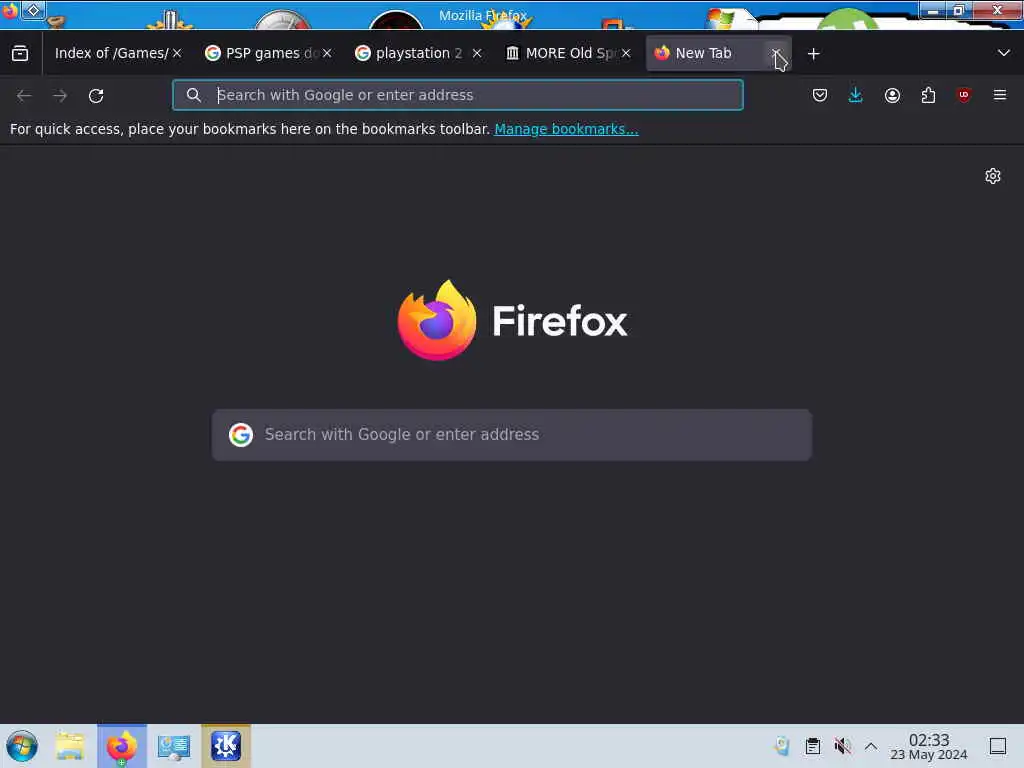
Task: Maximize or restore the Firefox window
Action: [959, 10]
